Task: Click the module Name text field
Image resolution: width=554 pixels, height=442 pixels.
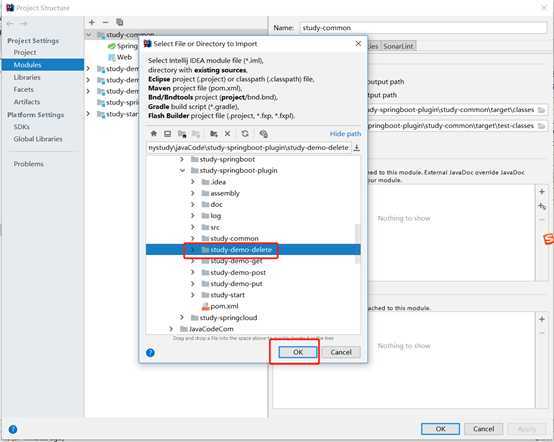Action: (423, 28)
